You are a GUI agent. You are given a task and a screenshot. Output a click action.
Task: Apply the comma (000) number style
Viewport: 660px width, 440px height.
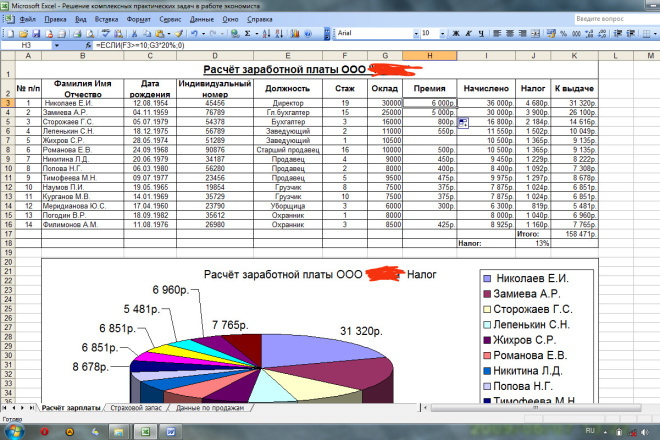576,33
